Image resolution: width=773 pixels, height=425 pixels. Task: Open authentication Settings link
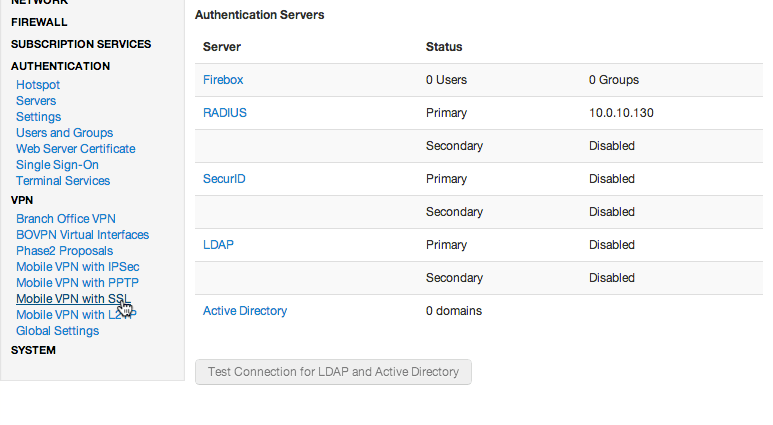click(x=38, y=117)
